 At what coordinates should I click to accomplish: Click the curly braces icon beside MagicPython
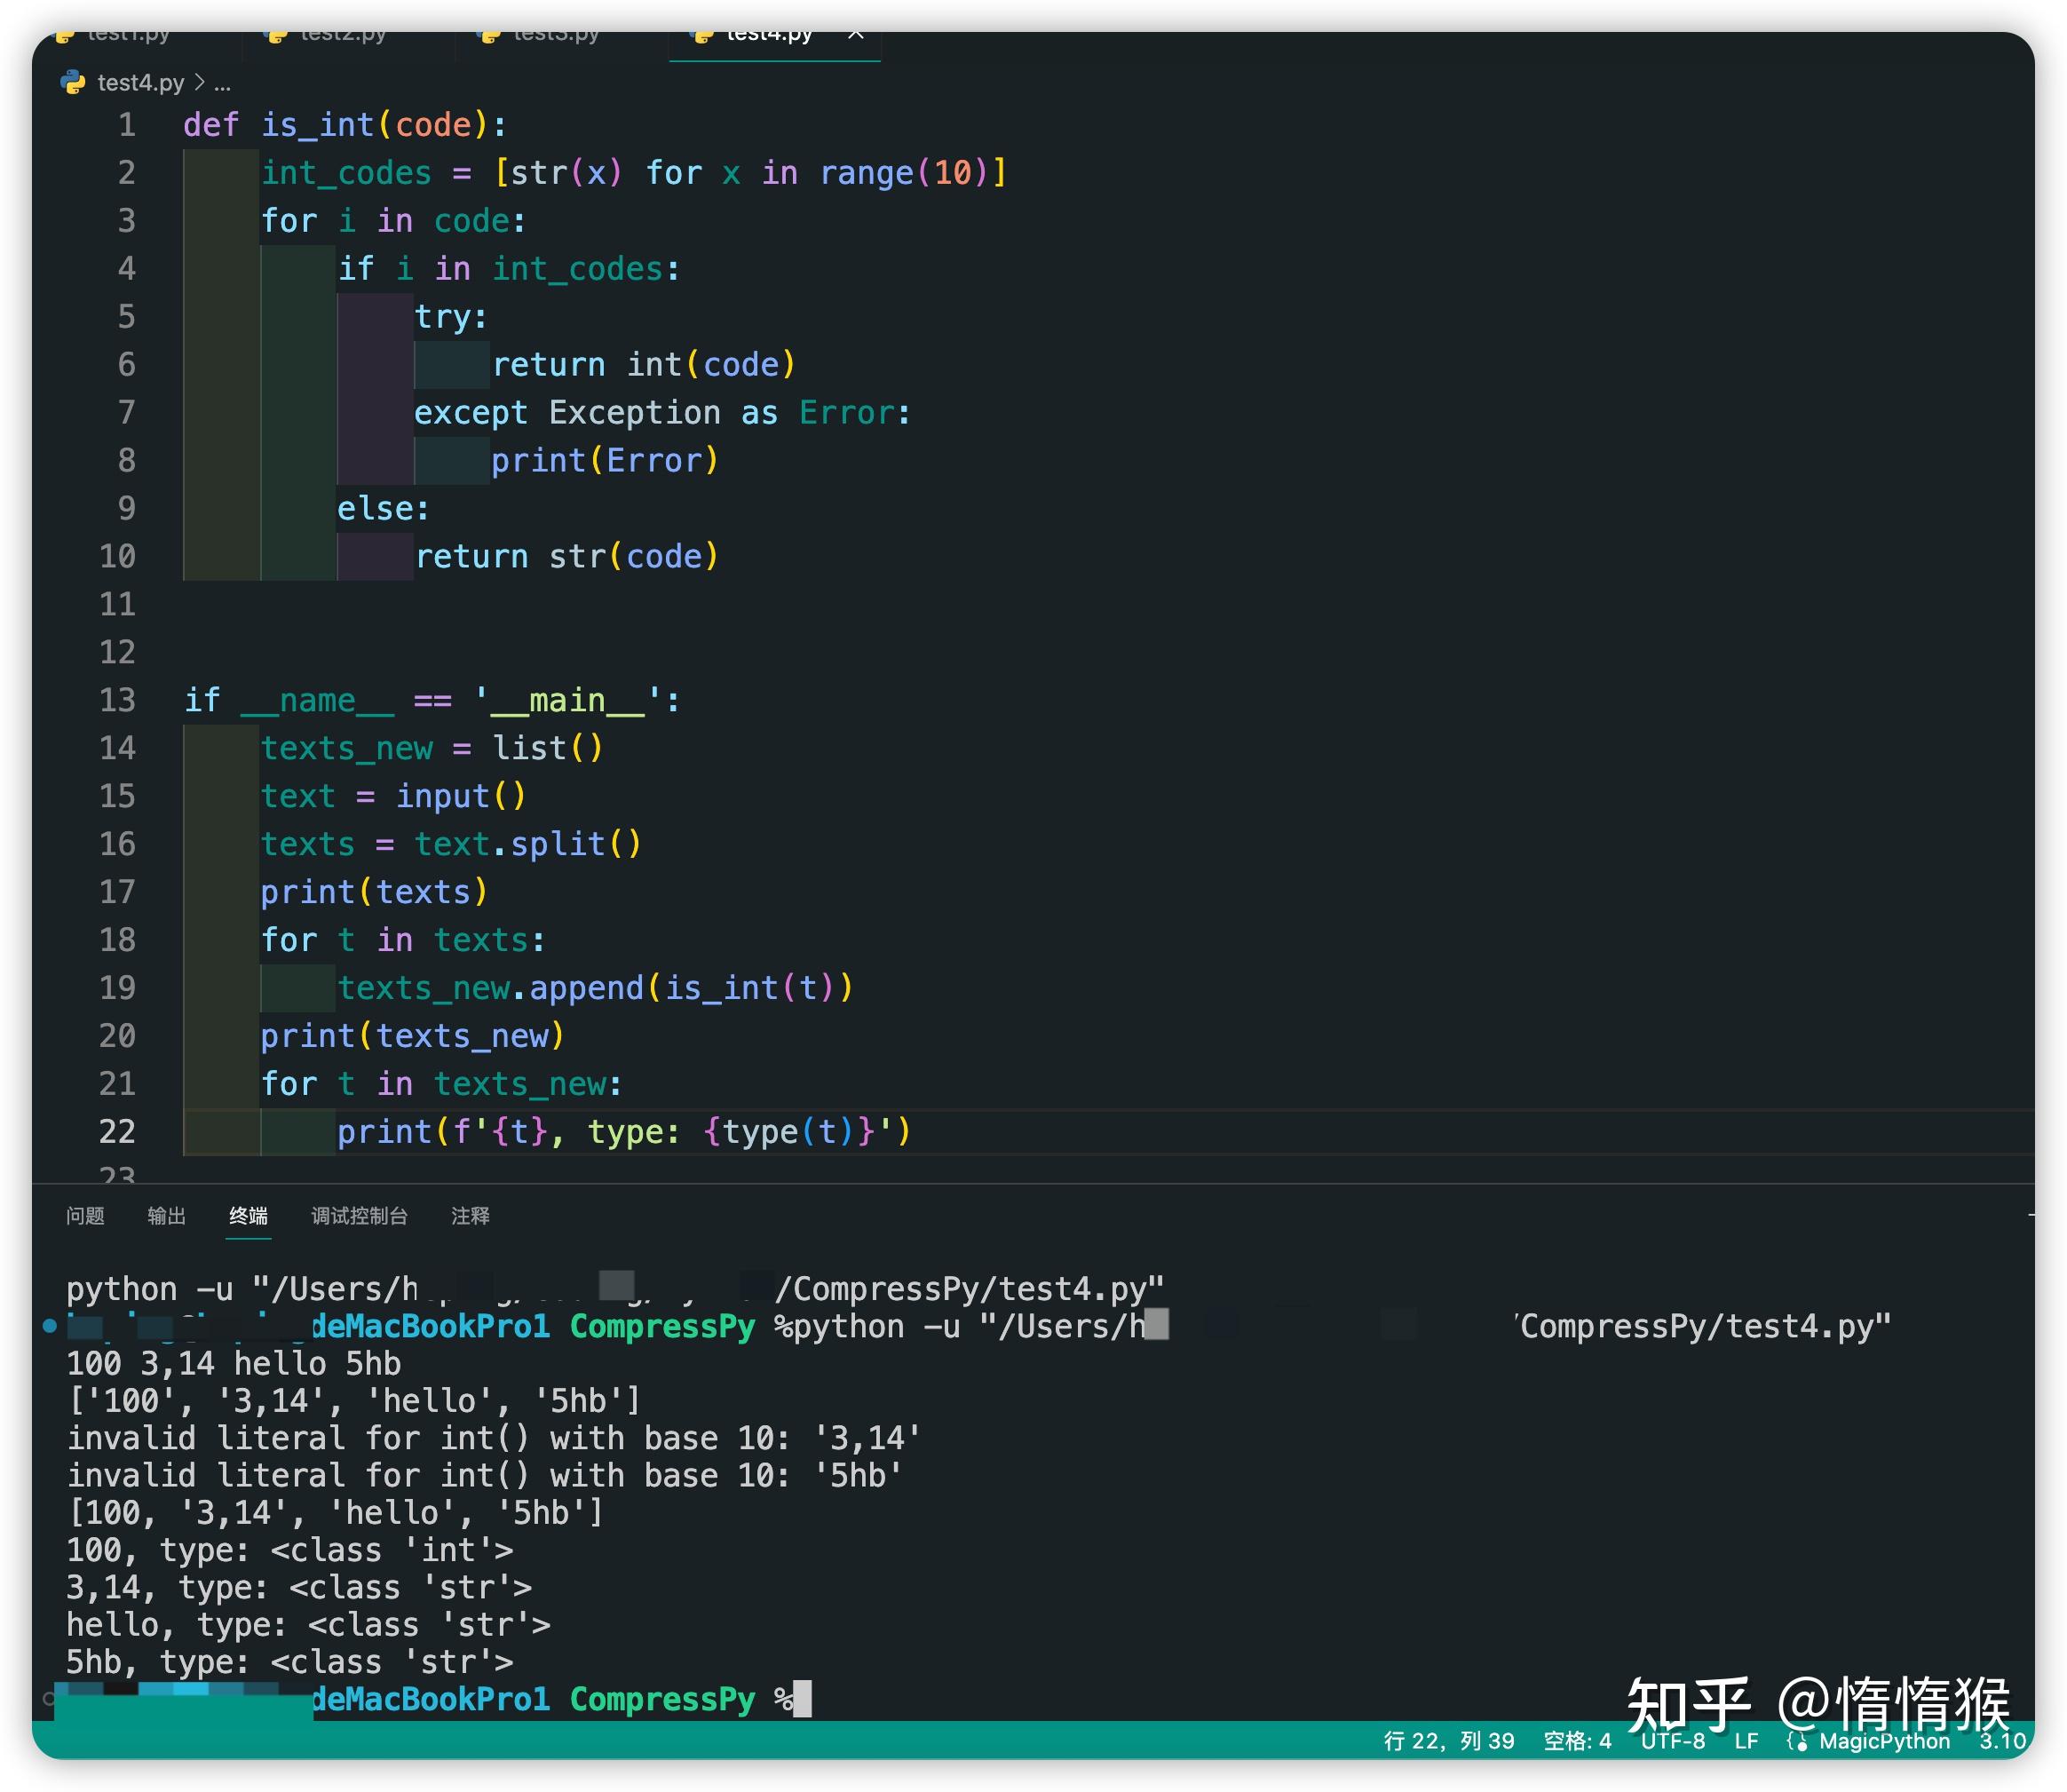[x=1797, y=1741]
